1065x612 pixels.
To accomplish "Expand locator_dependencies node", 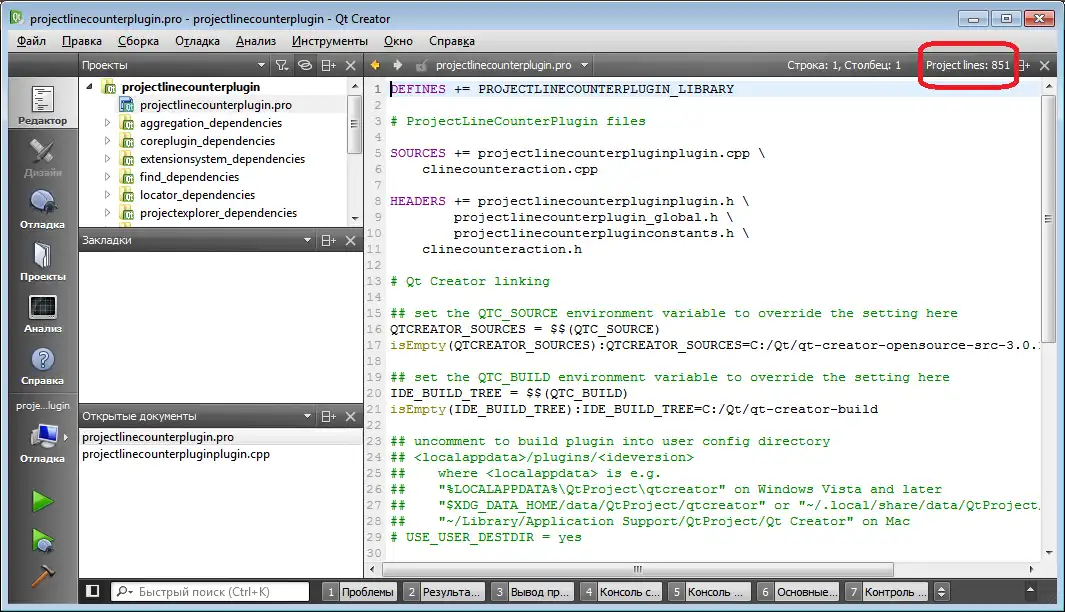I will click(107, 195).
